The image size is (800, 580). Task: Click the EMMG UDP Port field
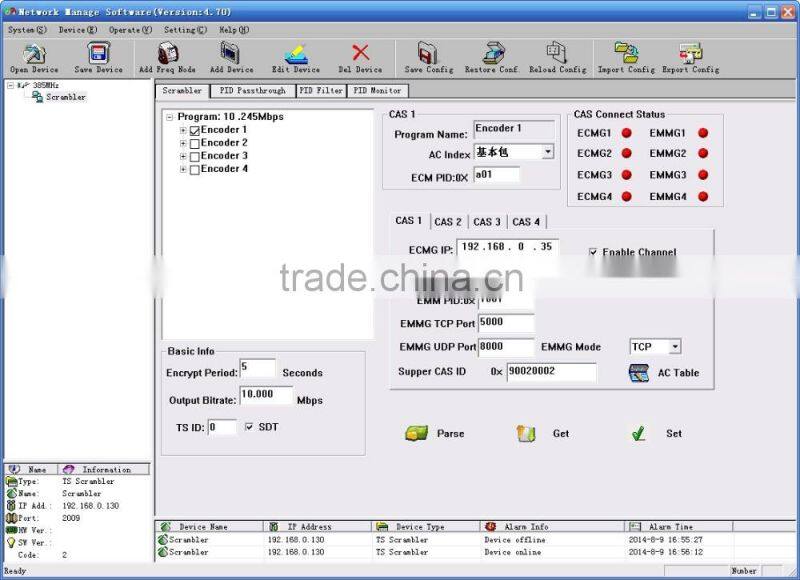tap(506, 347)
